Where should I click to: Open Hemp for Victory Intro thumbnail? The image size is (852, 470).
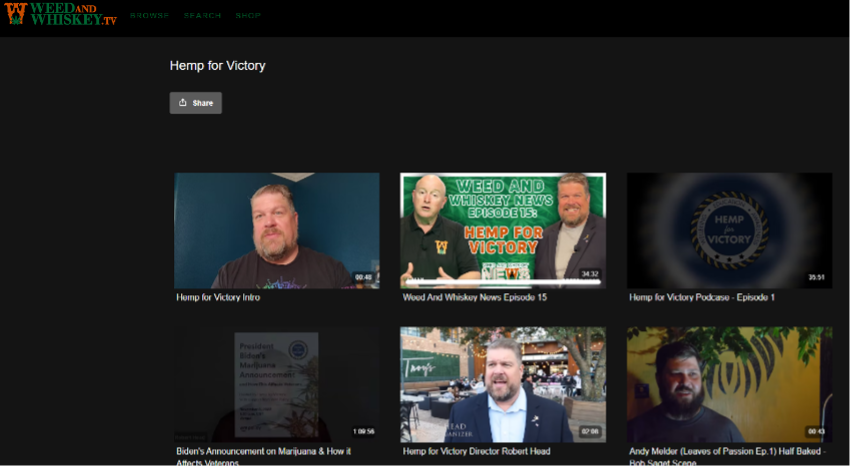click(x=277, y=231)
